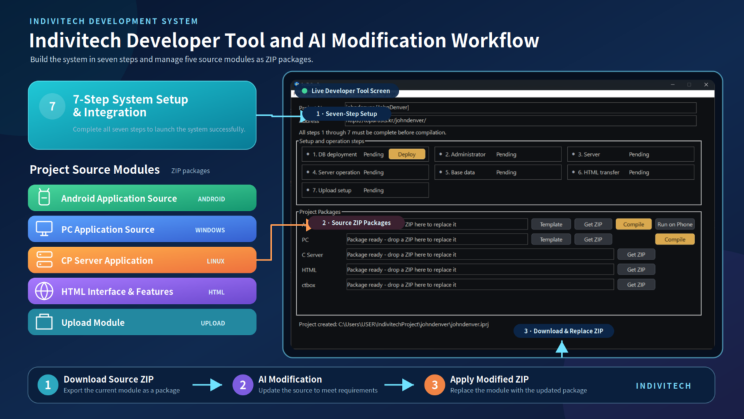Select the CP Server Application module
Viewport: 744px width, 419px height.
[142, 260]
